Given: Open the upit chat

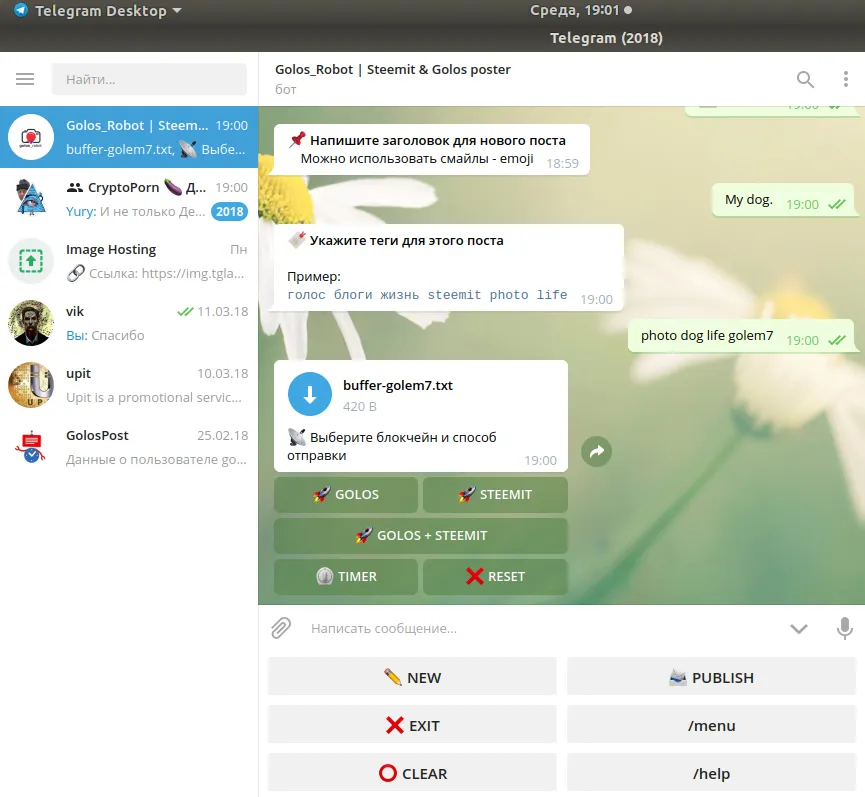Looking at the screenshot, I should [x=129, y=385].
